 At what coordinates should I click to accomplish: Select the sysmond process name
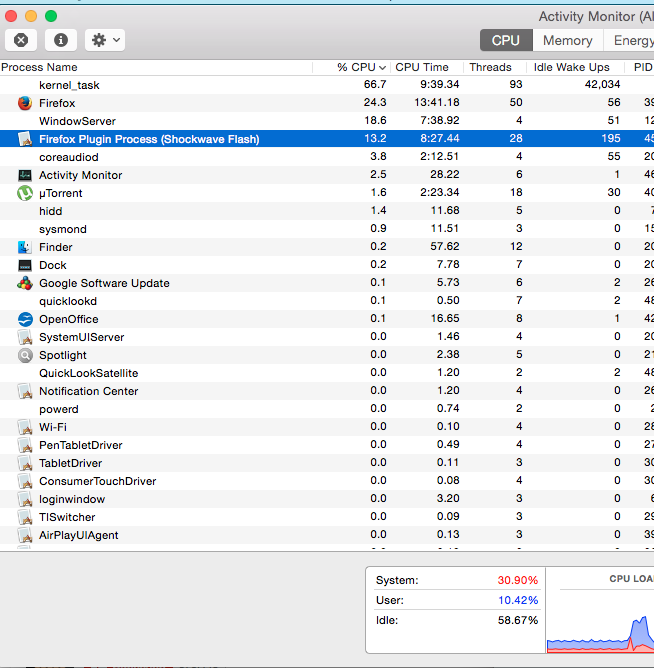click(x=63, y=229)
